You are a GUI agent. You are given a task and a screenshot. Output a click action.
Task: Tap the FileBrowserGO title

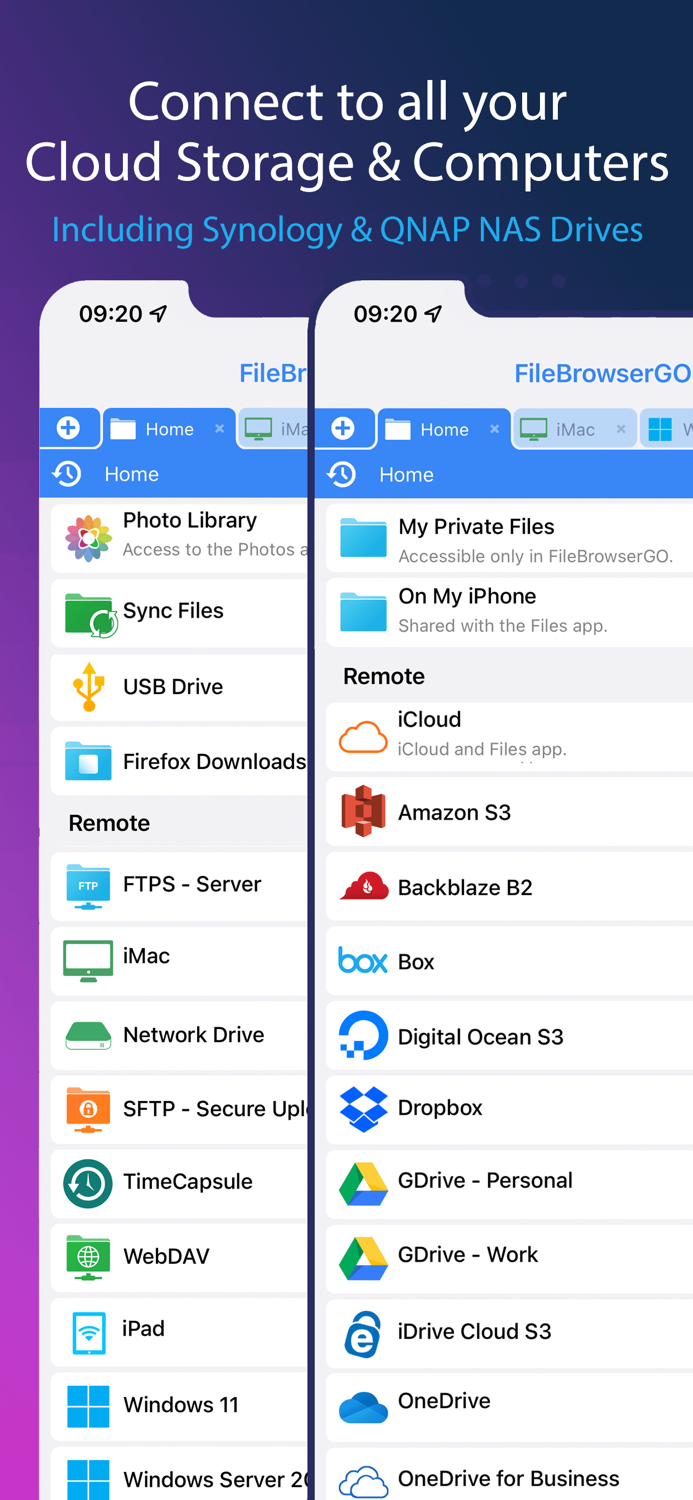click(x=602, y=374)
